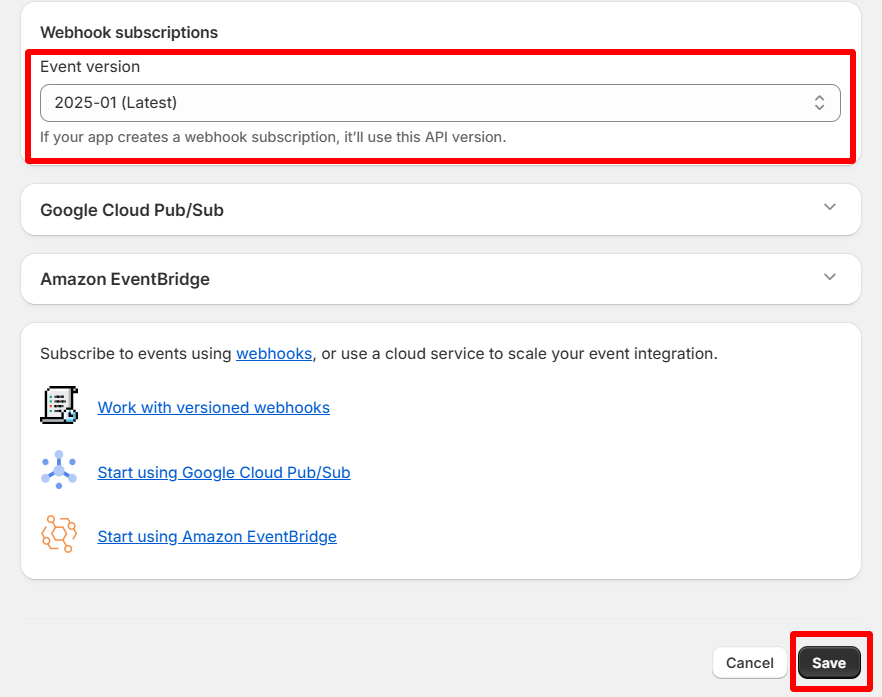Image resolution: width=882 pixels, height=697 pixels.
Task: Click the orange Amazon EventBridge logo icon
Action: coord(59,534)
